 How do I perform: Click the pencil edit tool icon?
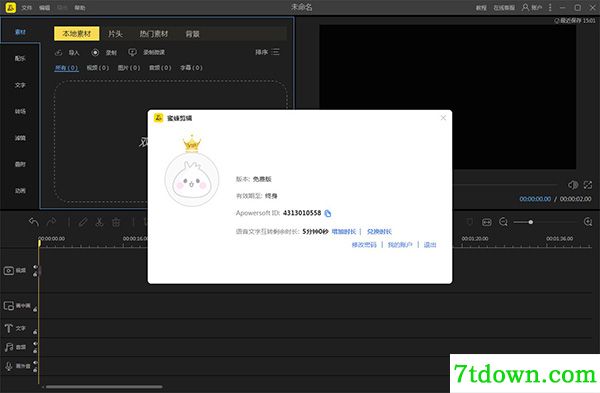click(x=83, y=222)
